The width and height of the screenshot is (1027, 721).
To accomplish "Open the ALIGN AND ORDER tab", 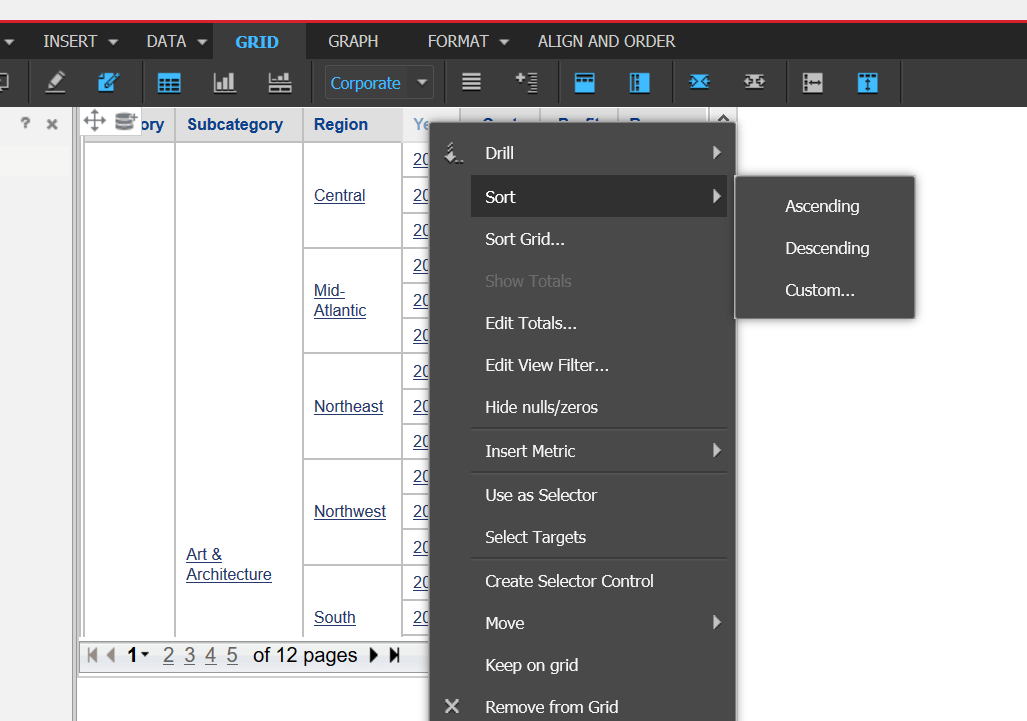I will tap(607, 41).
